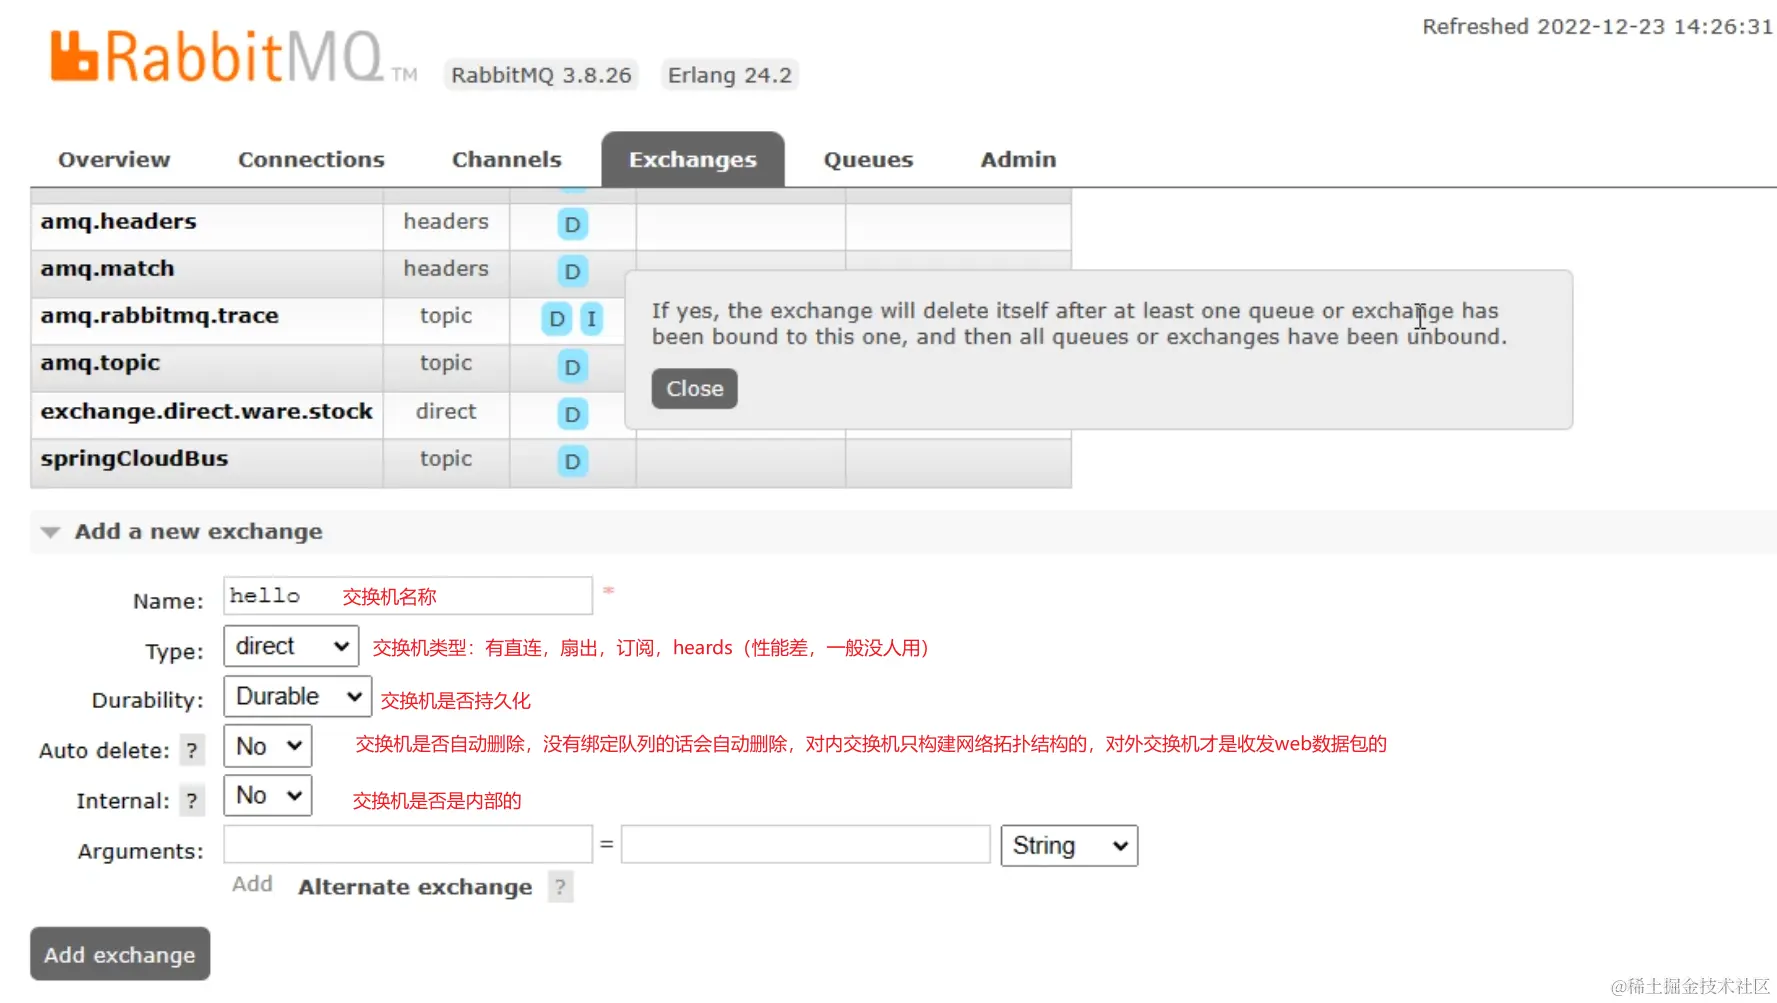Open the Auto delete help question mark
Image resolution: width=1777 pixels, height=1003 pixels.
click(192, 750)
